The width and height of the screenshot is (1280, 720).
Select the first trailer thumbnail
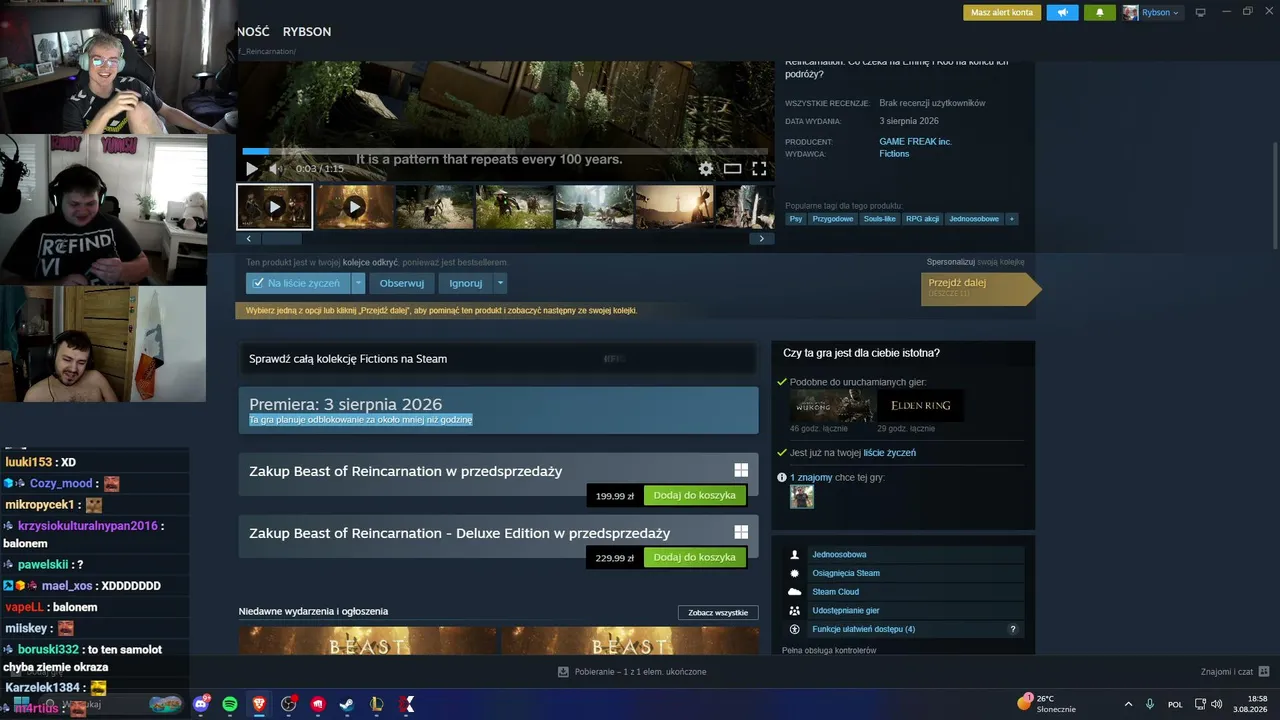coord(275,207)
